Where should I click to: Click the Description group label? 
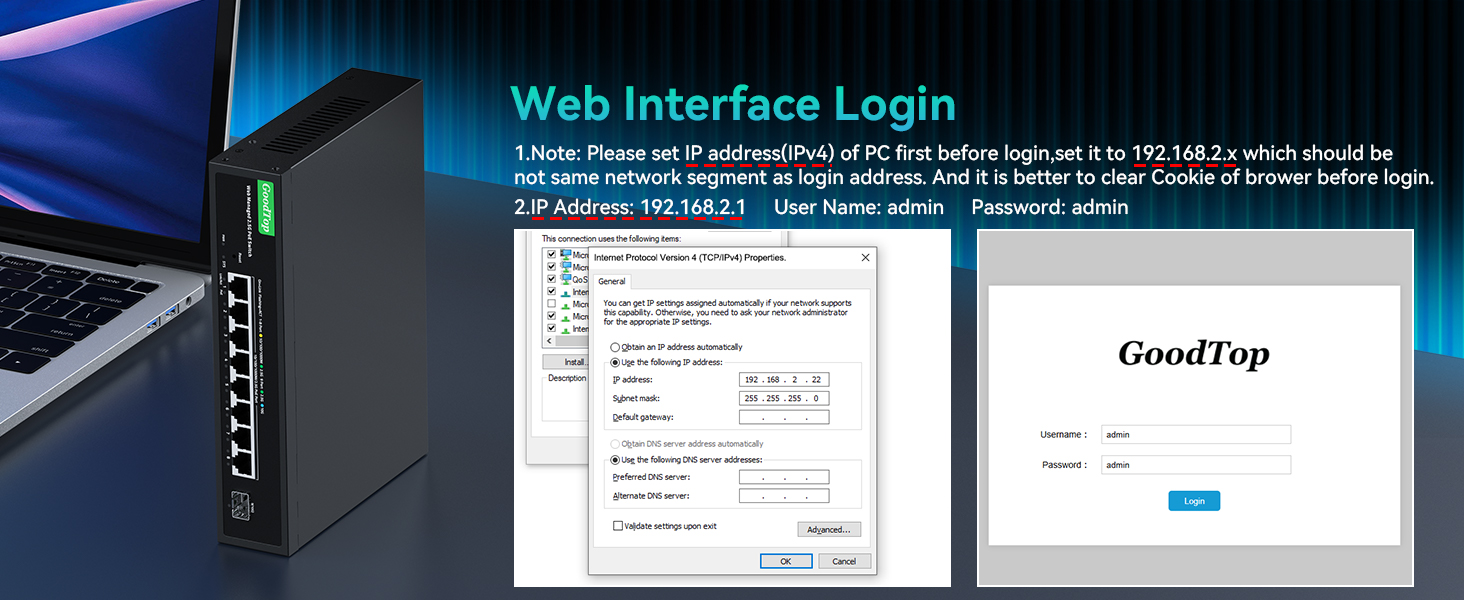[x=567, y=378]
